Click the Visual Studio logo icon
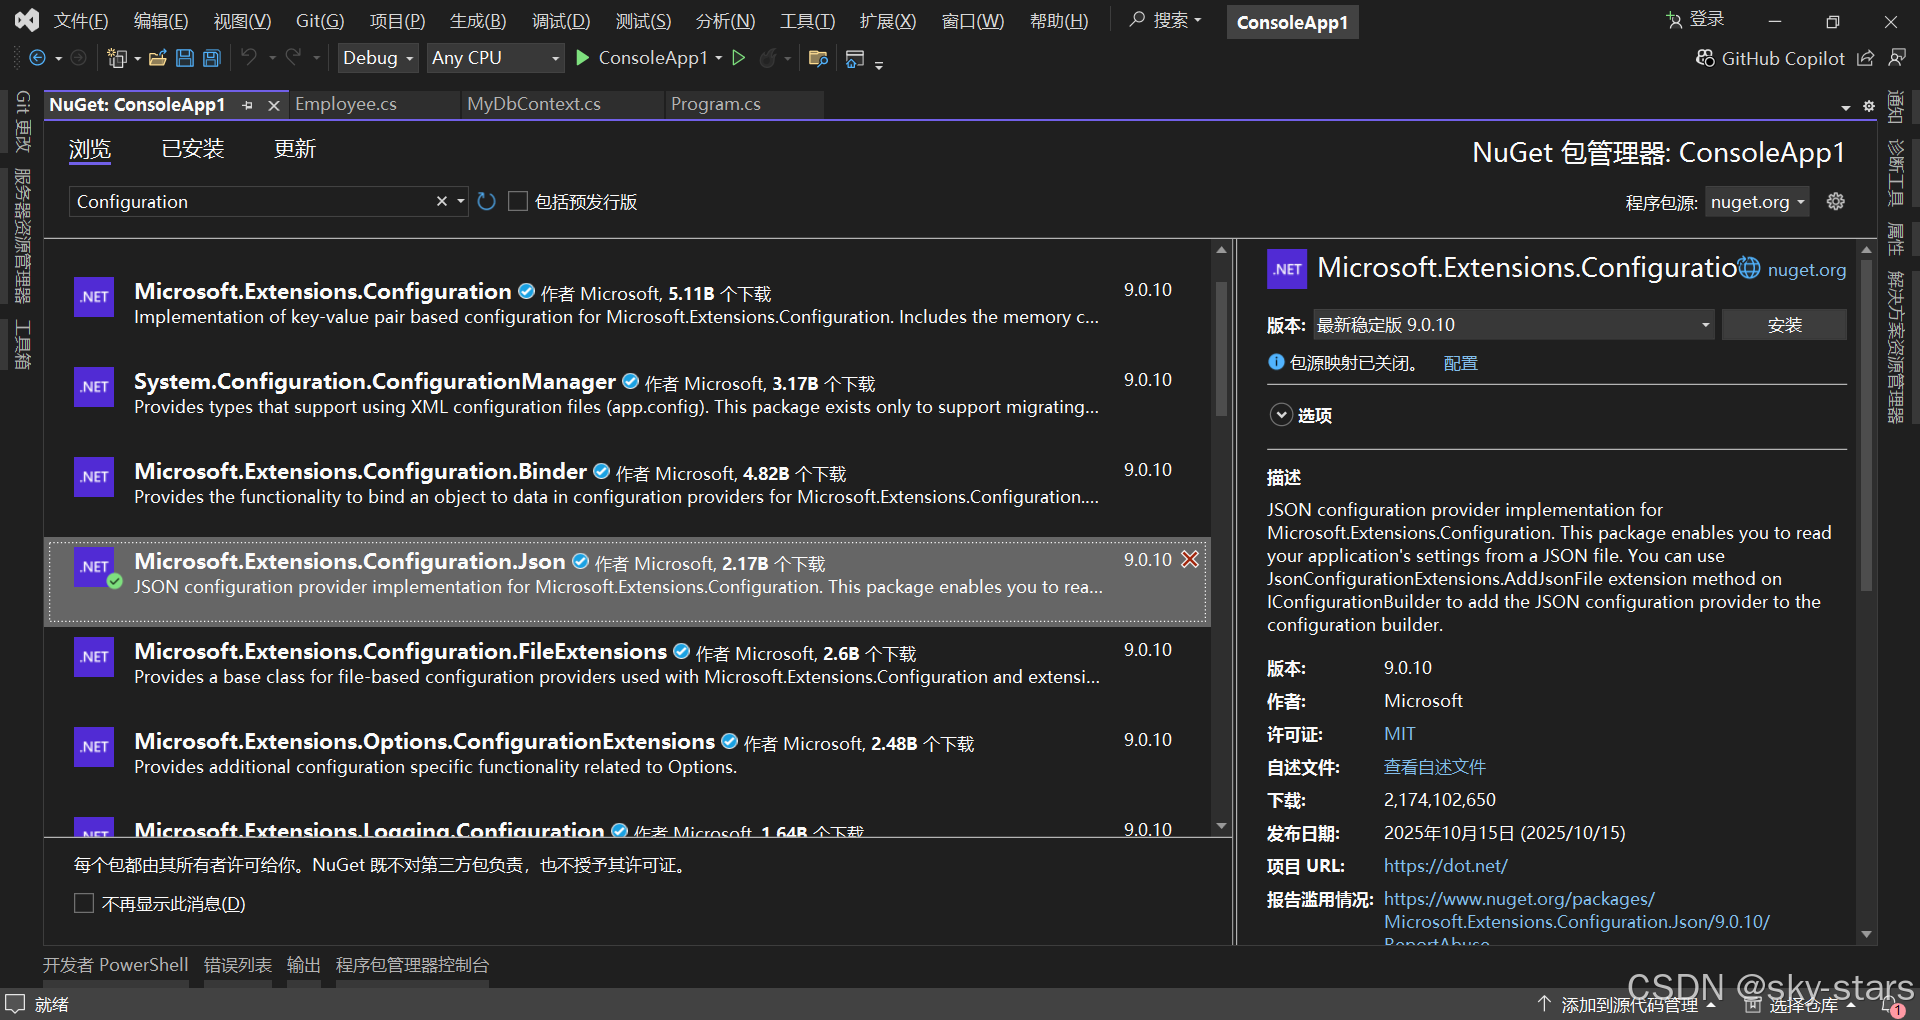Screen dimensions: 1920x1020 tap(27, 20)
